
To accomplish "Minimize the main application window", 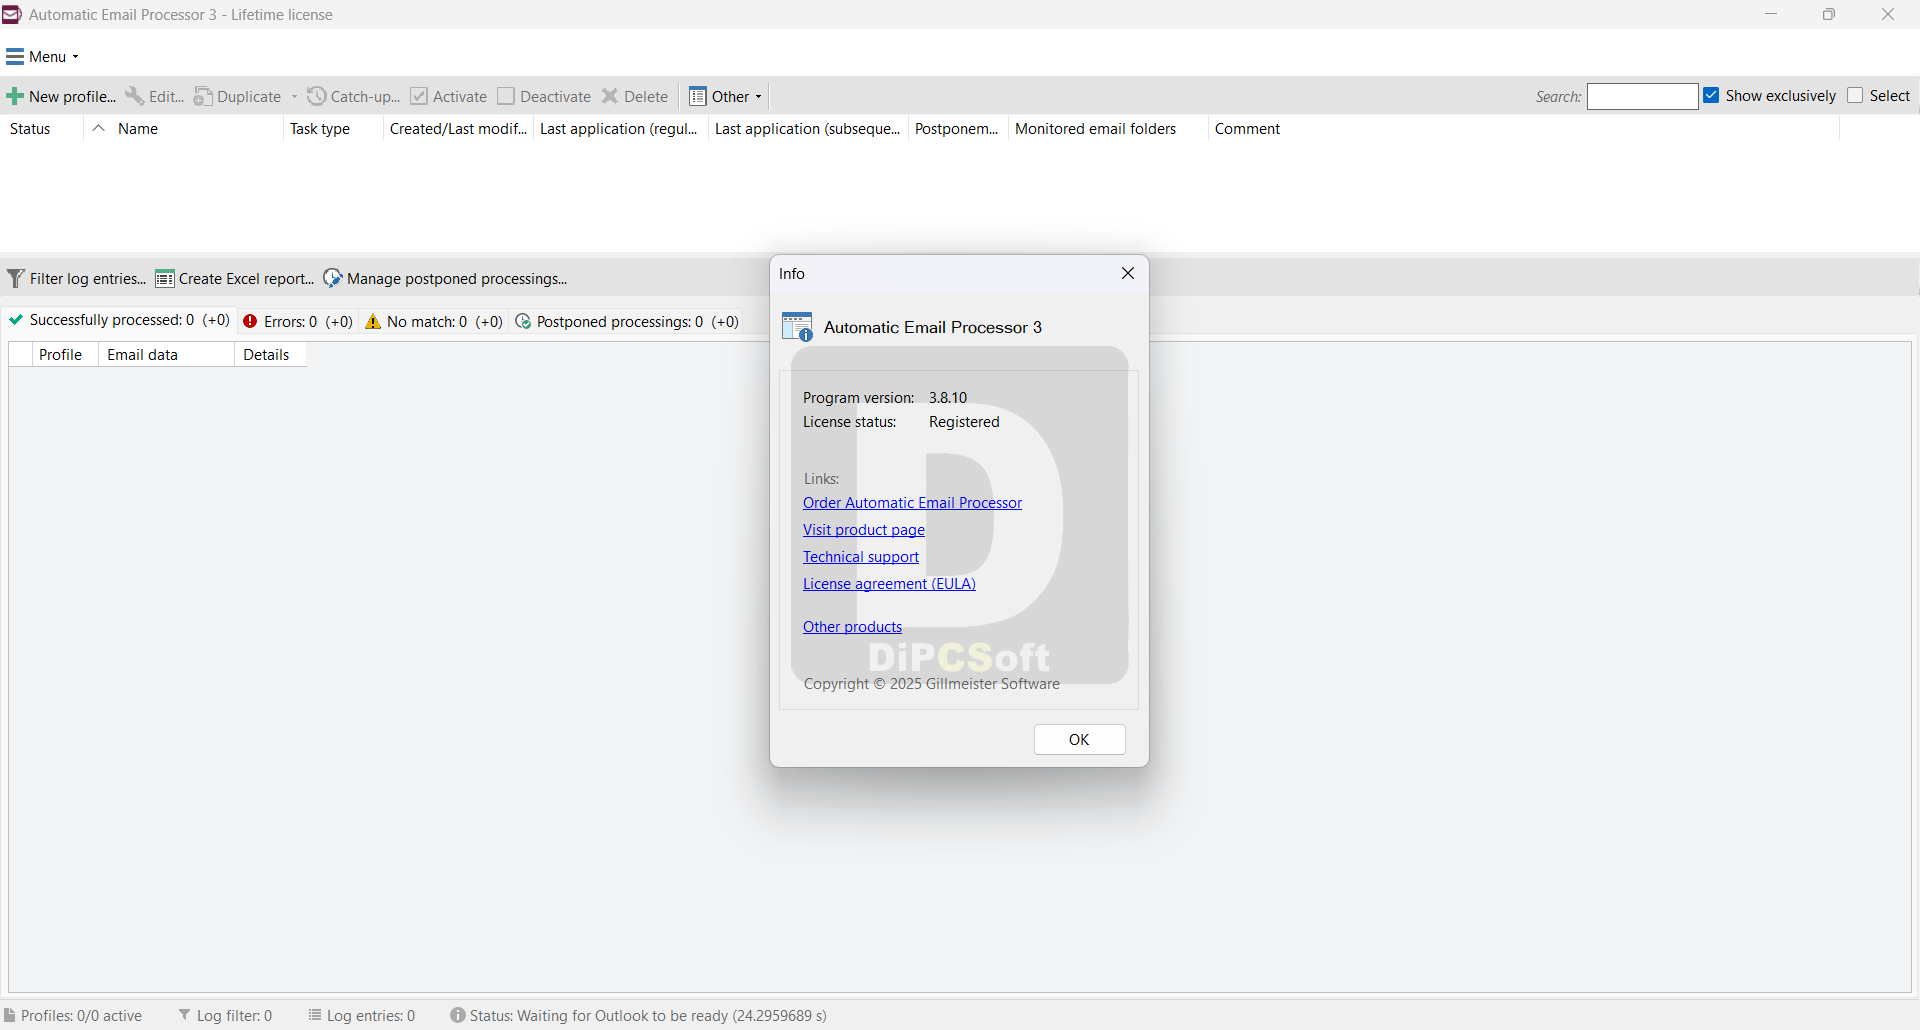I will (1771, 14).
